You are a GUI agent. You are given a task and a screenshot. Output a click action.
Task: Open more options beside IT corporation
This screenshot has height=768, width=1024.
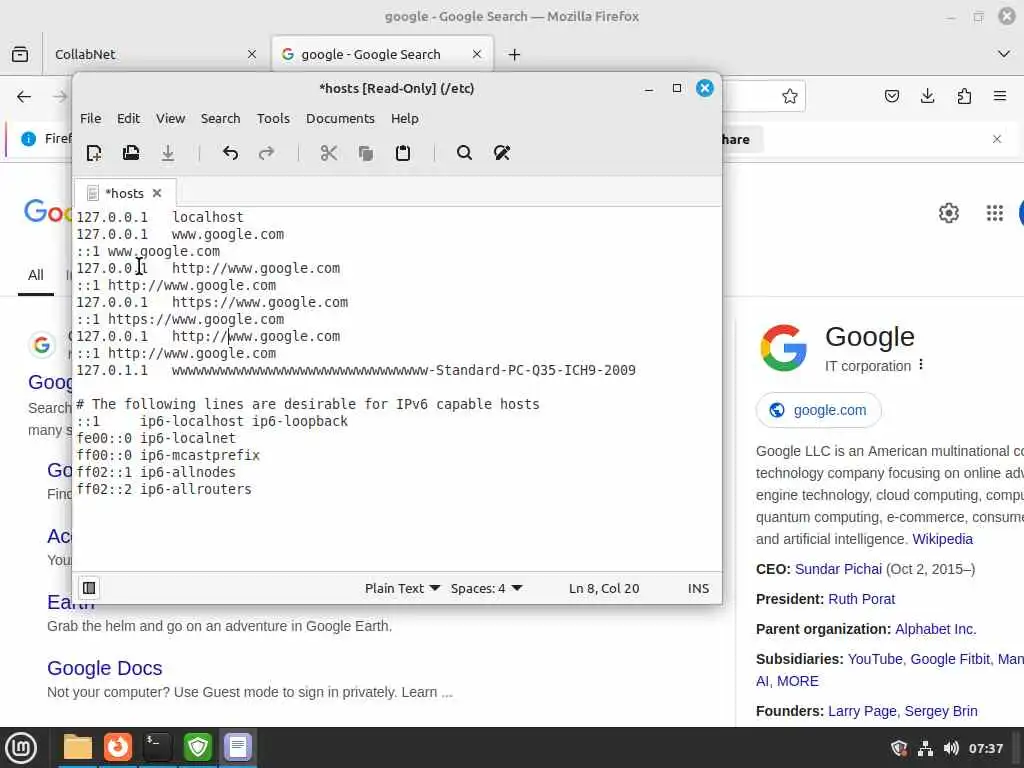921,364
